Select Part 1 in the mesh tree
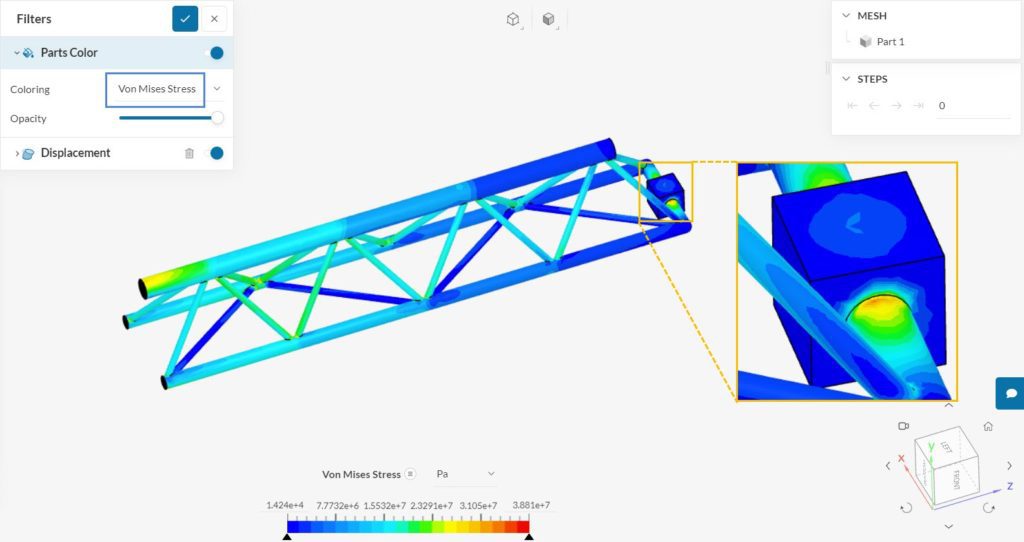Image resolution: width=1024 pixels, height=542 pixels. click(x=889, y=42)
